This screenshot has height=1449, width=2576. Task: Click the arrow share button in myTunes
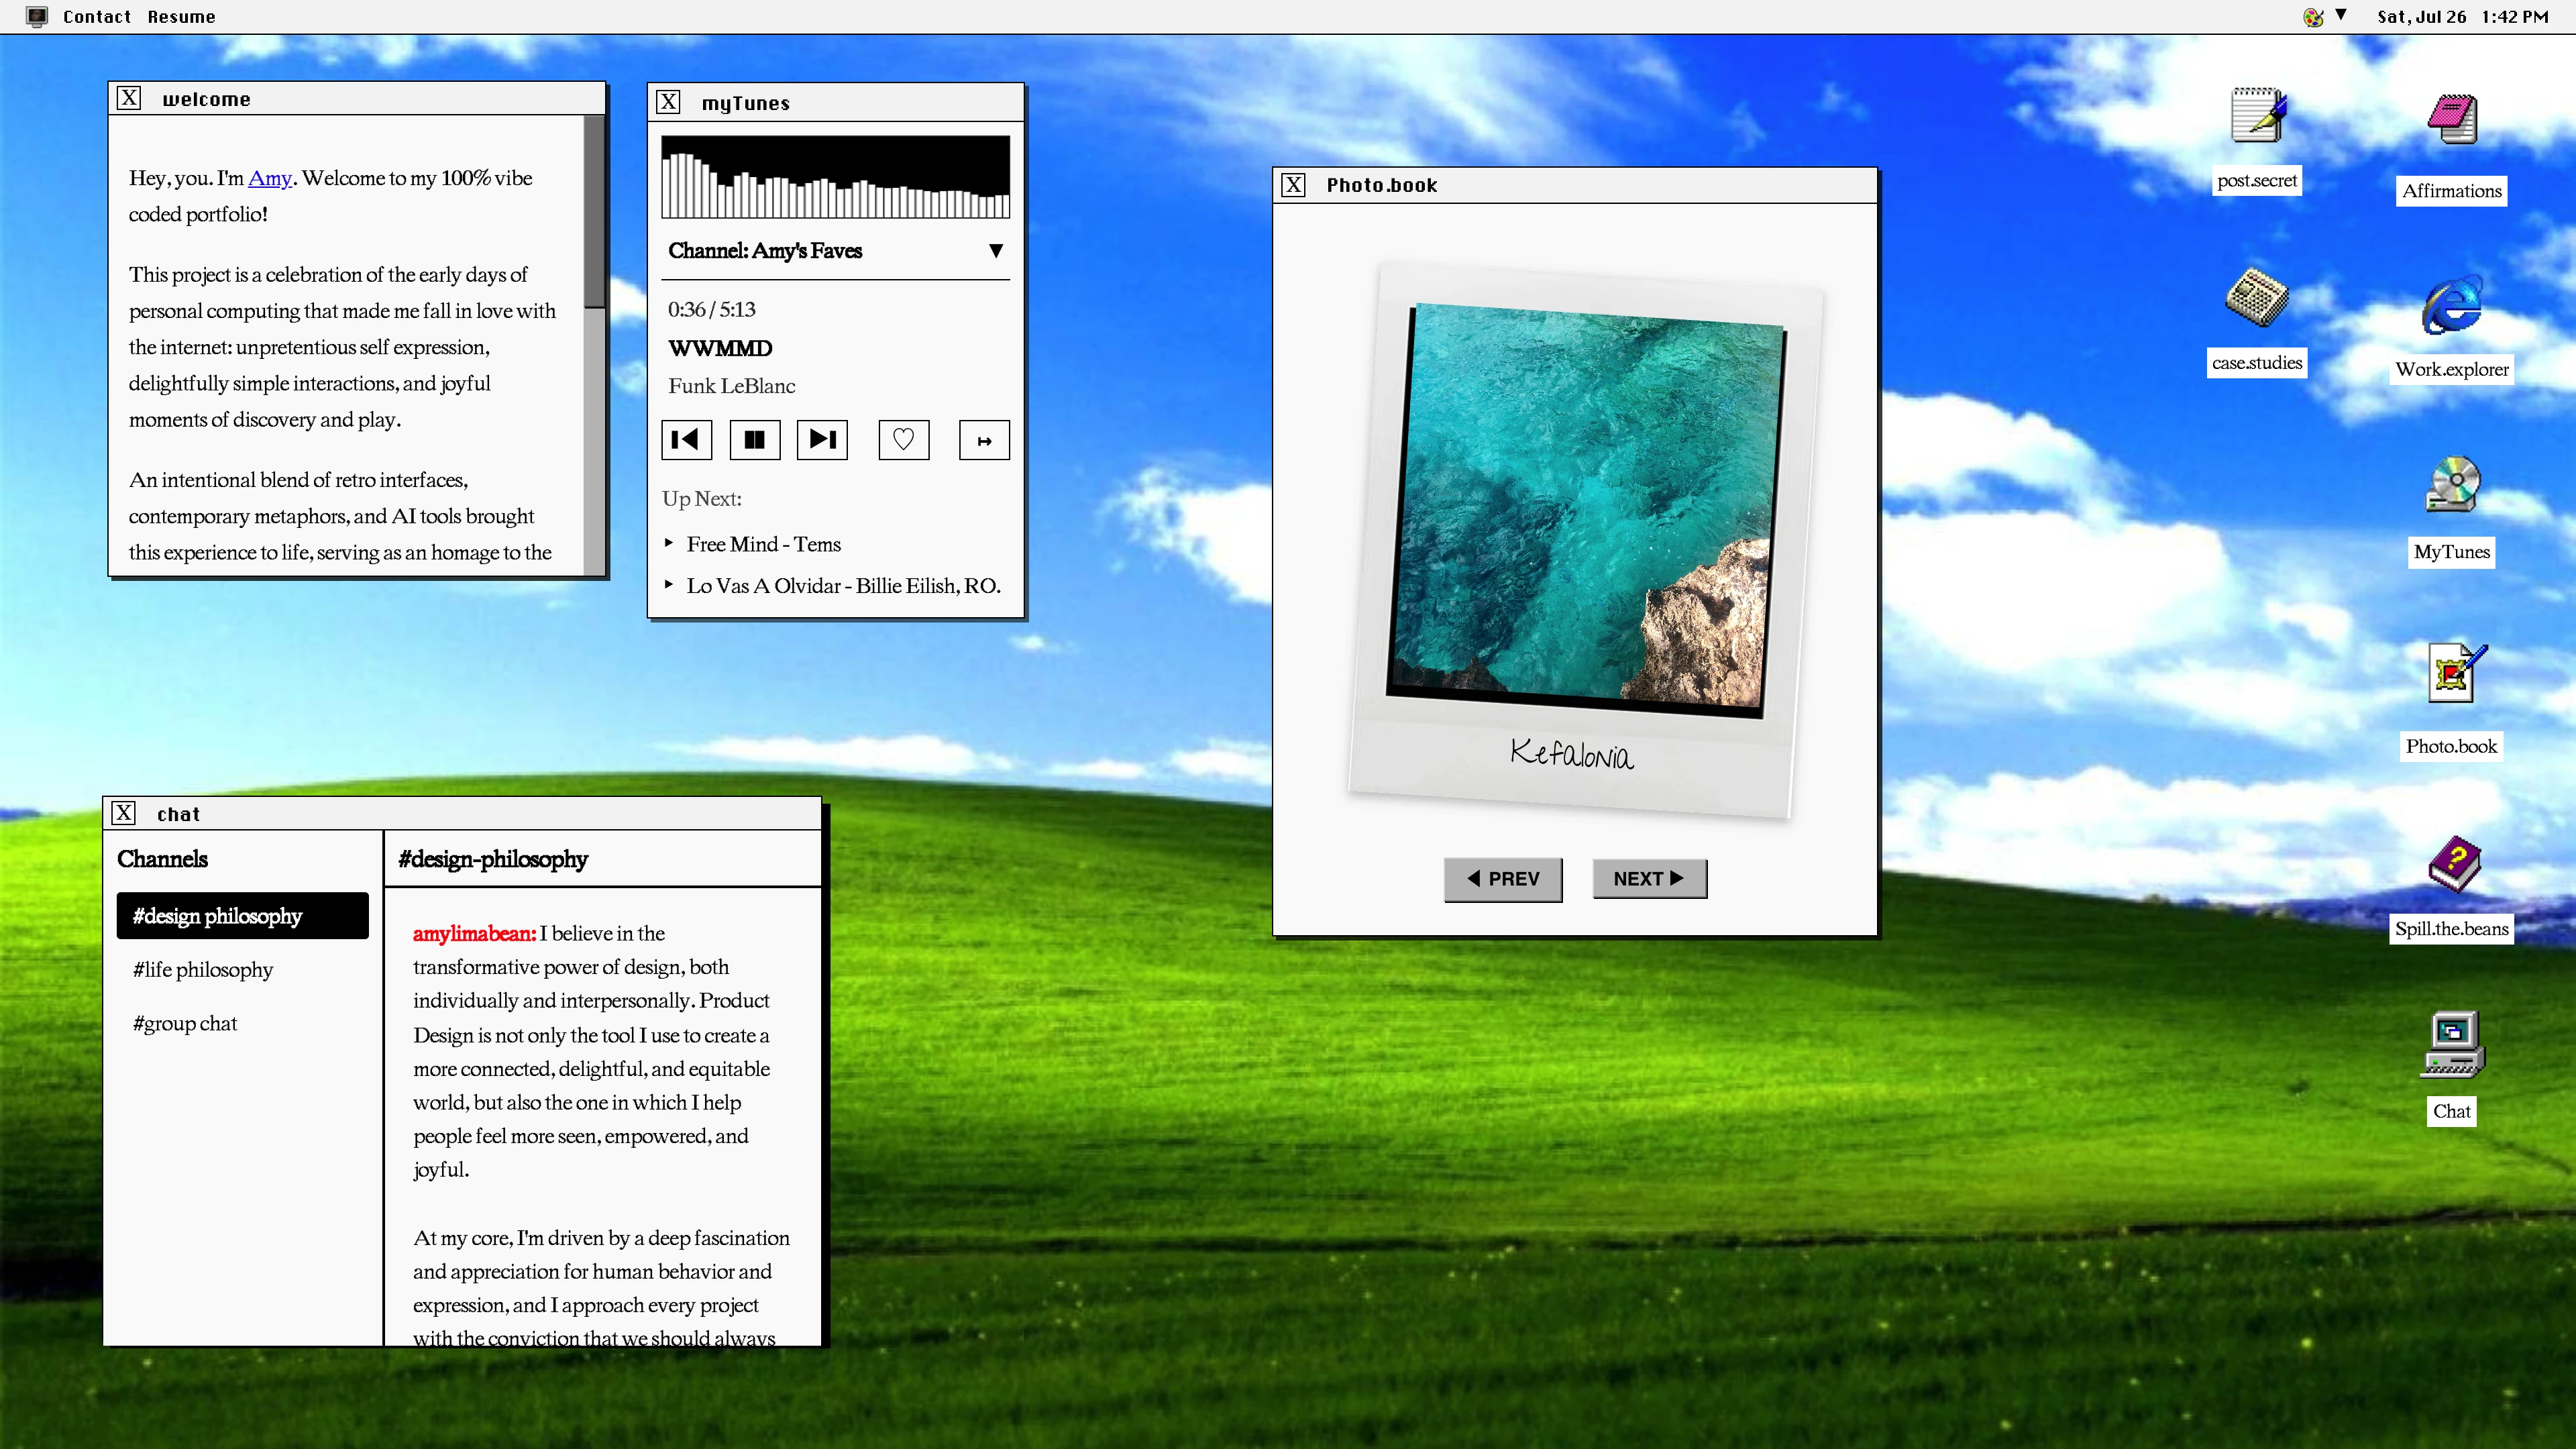[x=984, y=440]
